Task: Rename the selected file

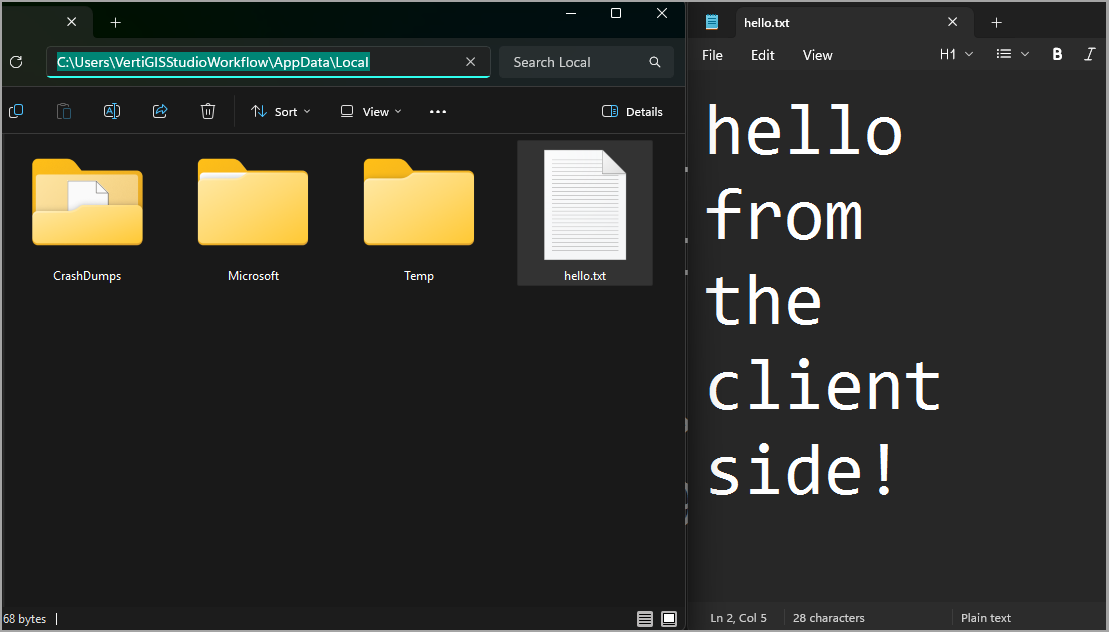Action: coord(112,111)
